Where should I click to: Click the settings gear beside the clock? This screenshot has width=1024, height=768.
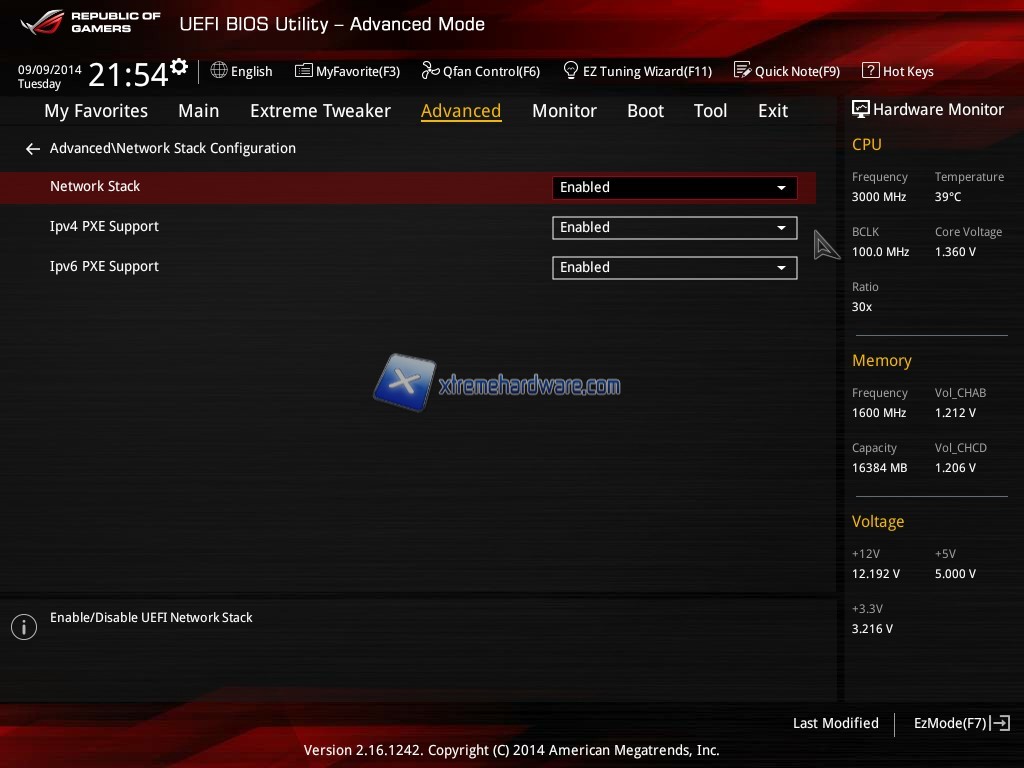point(179,67)
